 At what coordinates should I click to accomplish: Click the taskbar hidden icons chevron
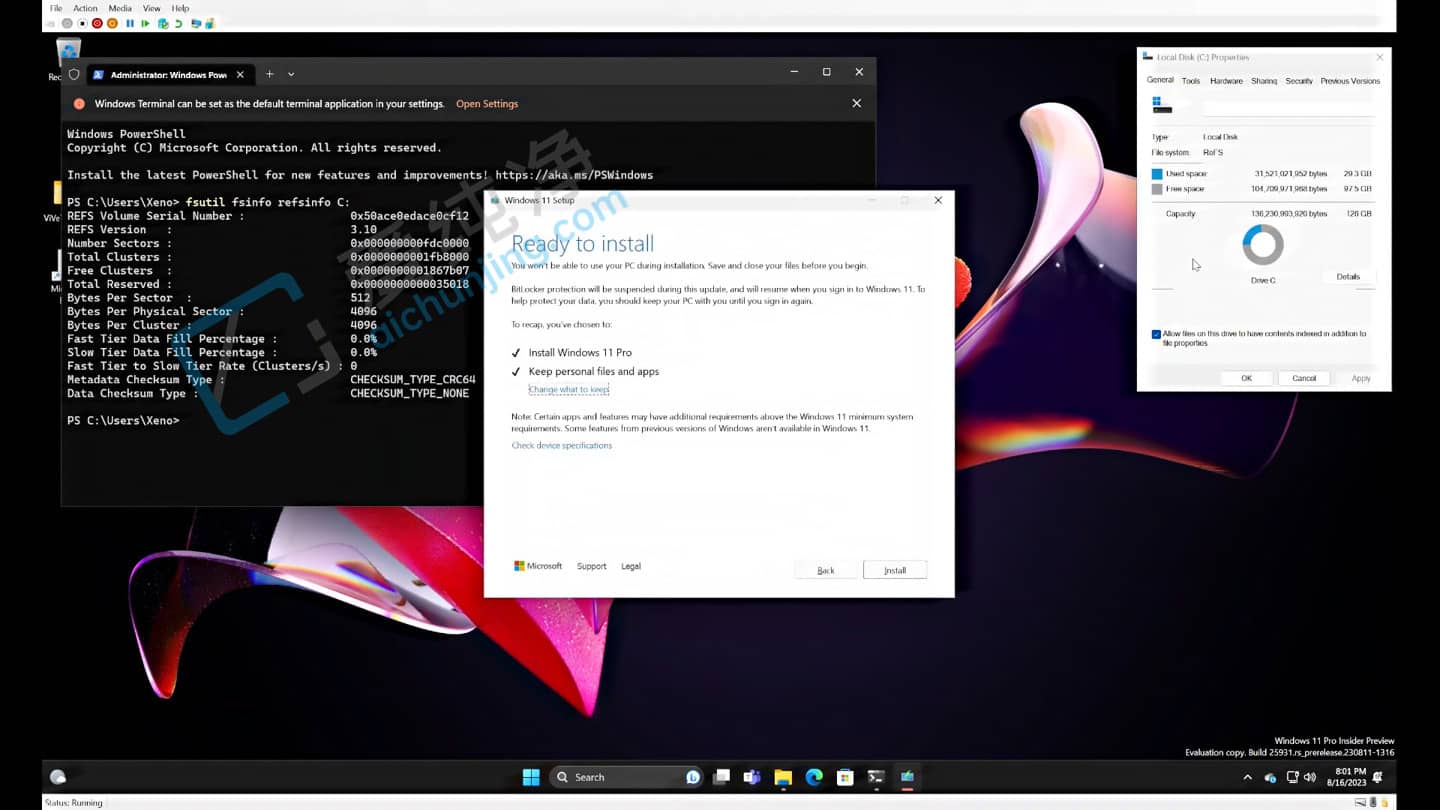coord(1248,777)
